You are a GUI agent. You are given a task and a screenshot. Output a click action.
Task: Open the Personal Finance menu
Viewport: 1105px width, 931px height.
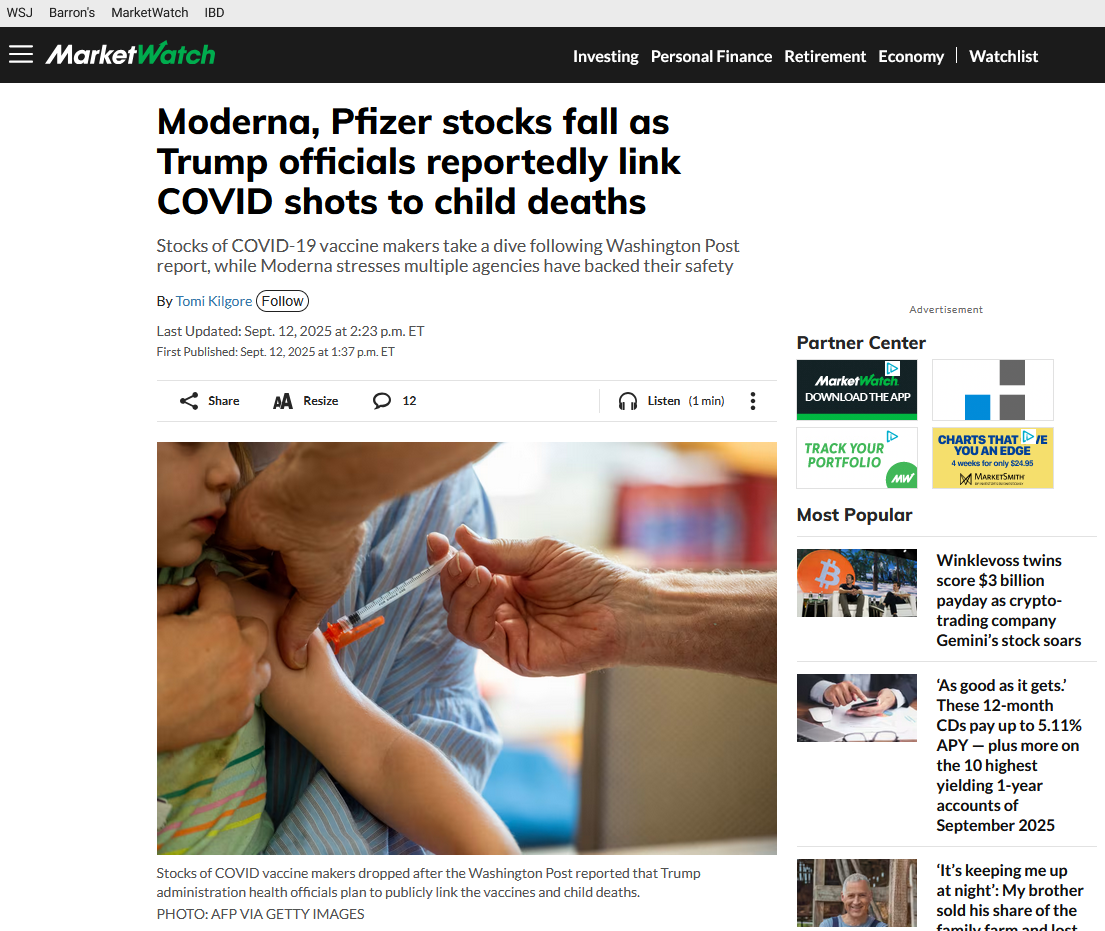pos(711,56)
